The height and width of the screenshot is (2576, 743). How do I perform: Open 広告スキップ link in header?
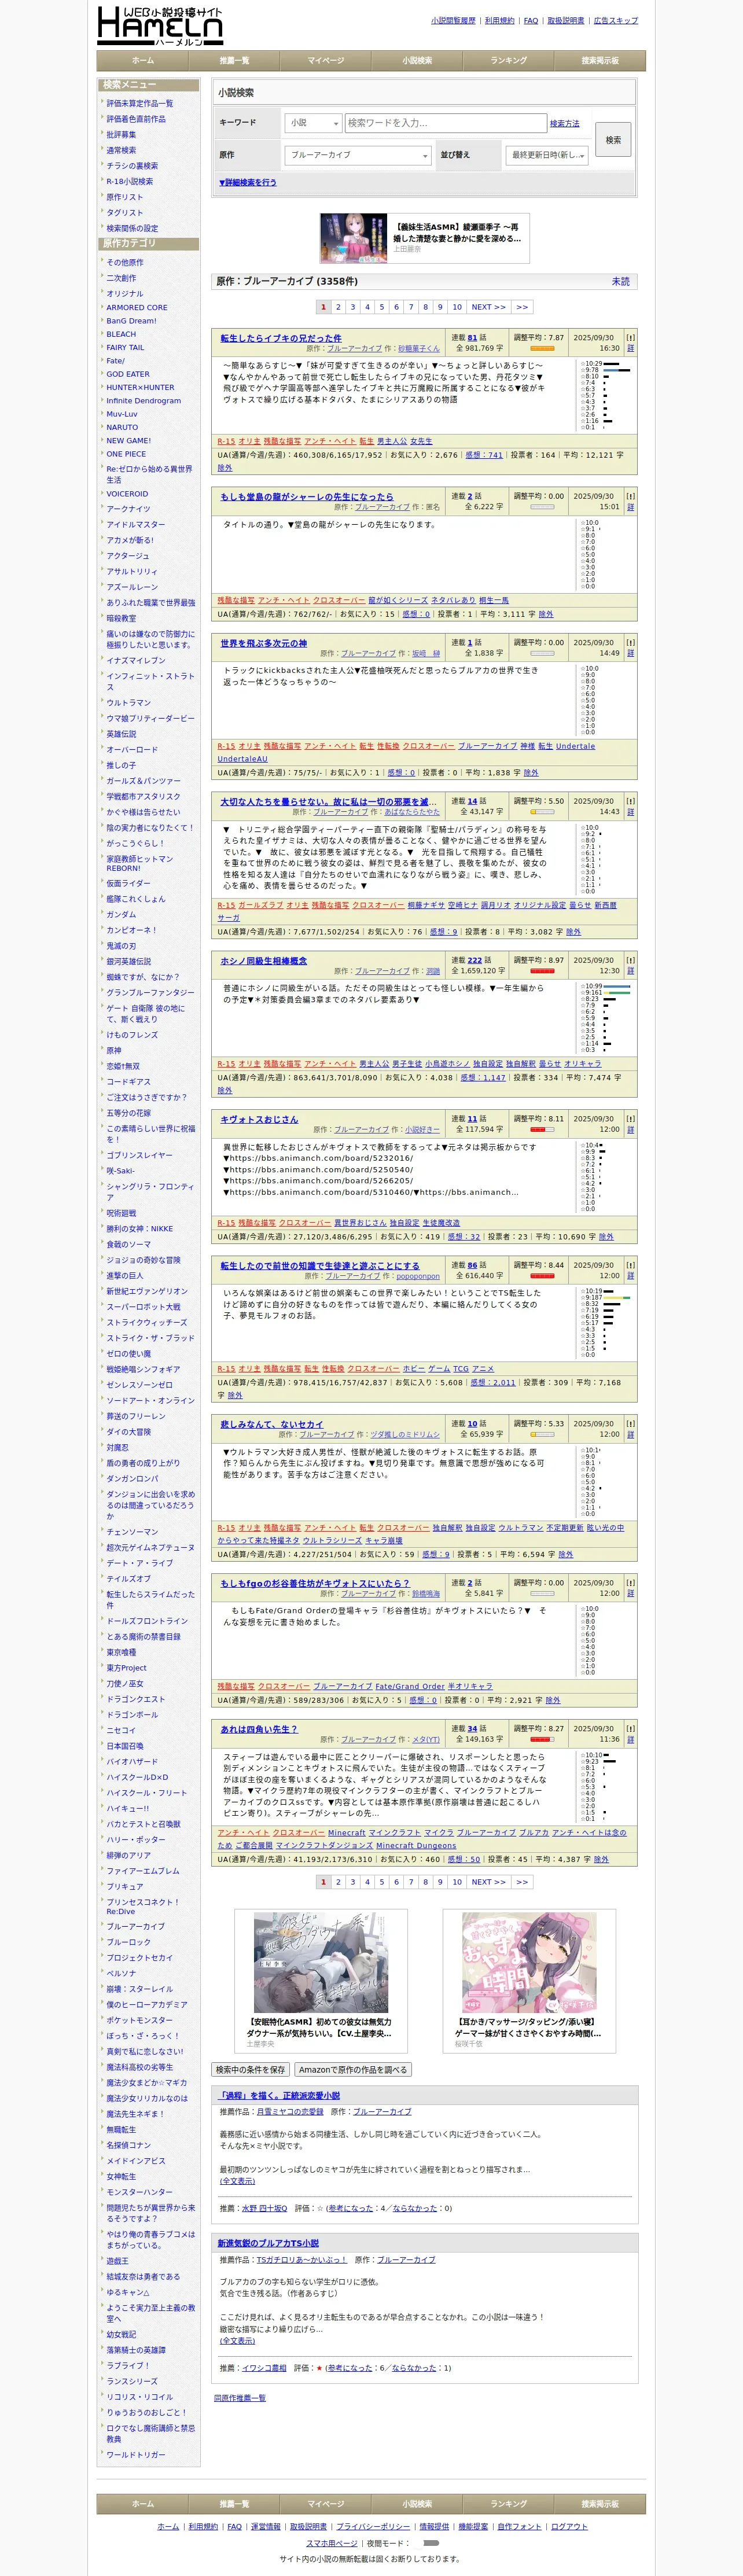pos(615,21)
